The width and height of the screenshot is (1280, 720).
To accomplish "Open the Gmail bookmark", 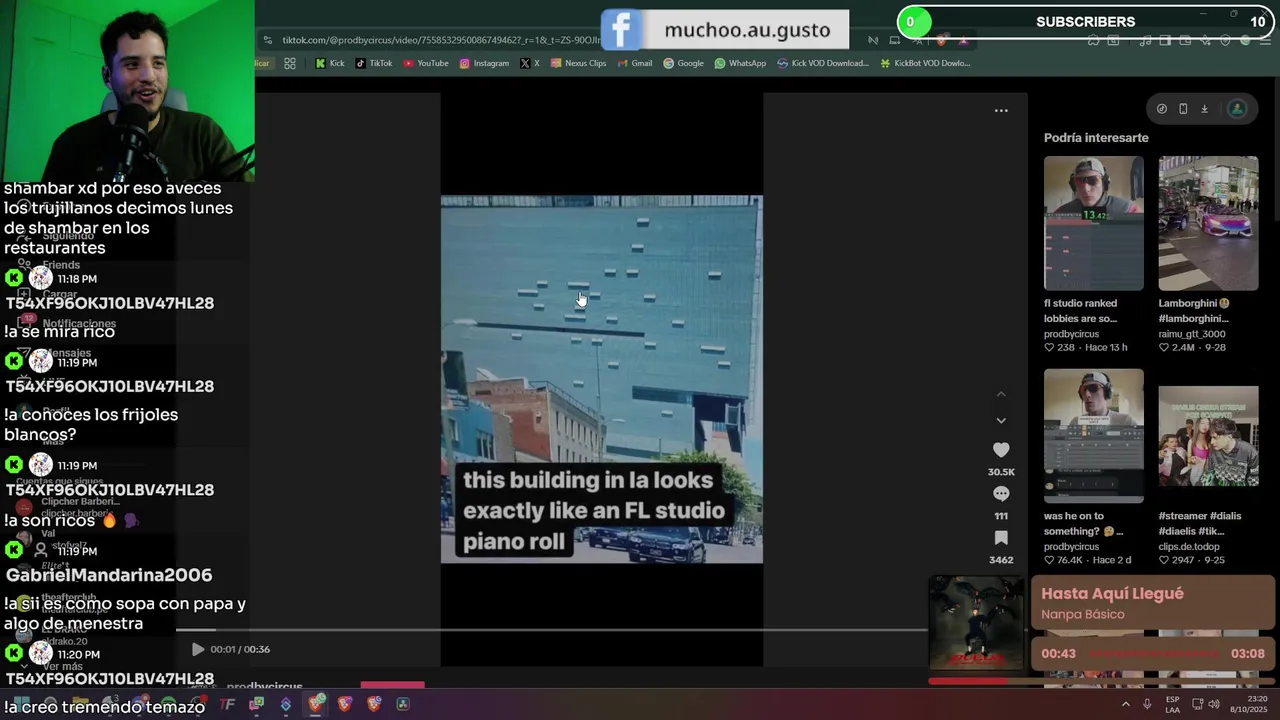I will [634, 63].
